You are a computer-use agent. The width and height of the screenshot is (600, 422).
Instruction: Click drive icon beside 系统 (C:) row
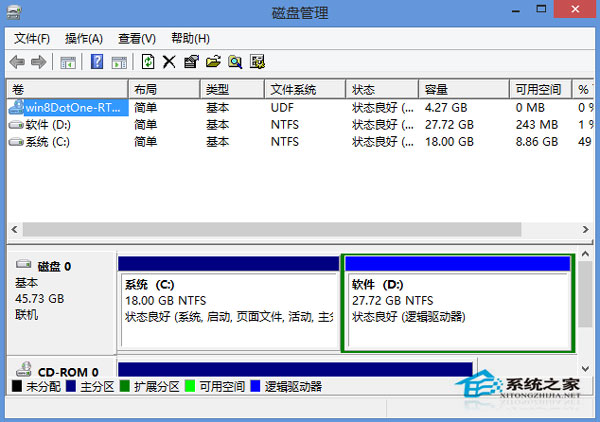coord(16,142)
